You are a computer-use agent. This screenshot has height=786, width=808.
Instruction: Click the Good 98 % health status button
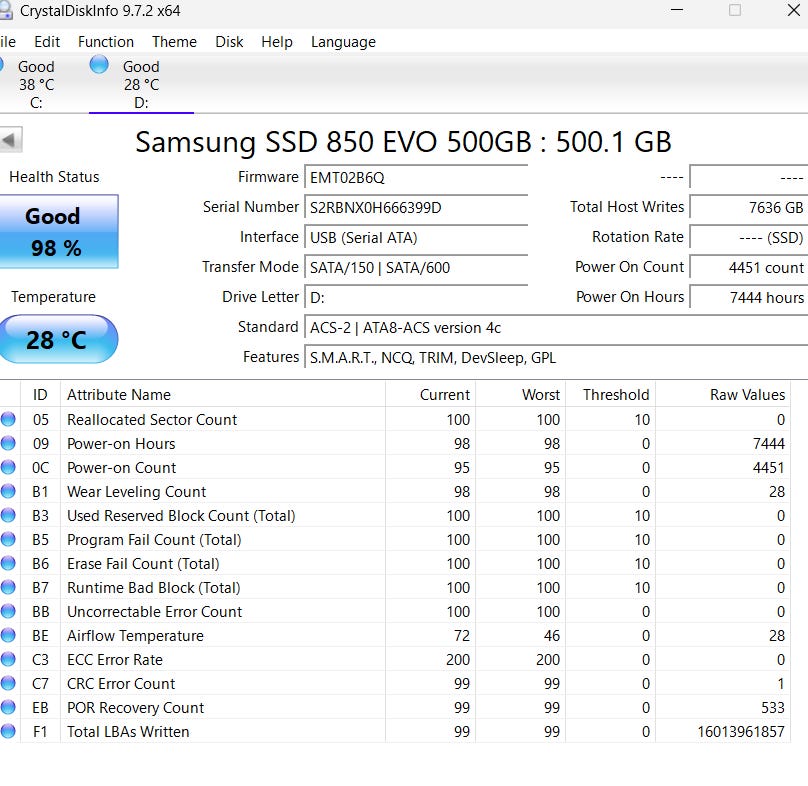point(59,231)
